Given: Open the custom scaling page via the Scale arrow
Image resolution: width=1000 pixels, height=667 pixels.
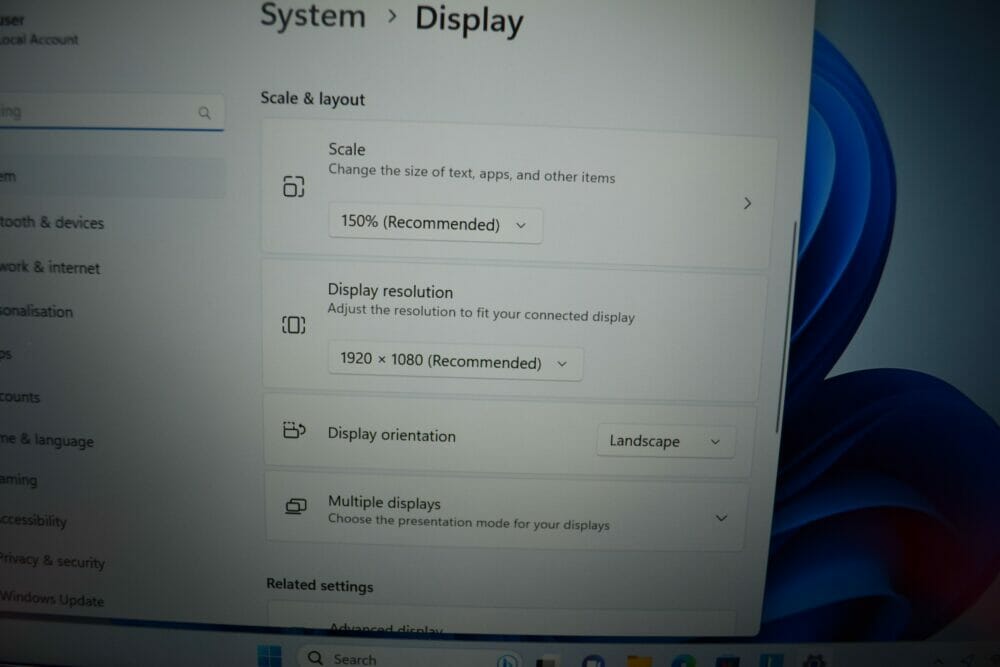Looking at the screenshot, I should pos(747,203).
